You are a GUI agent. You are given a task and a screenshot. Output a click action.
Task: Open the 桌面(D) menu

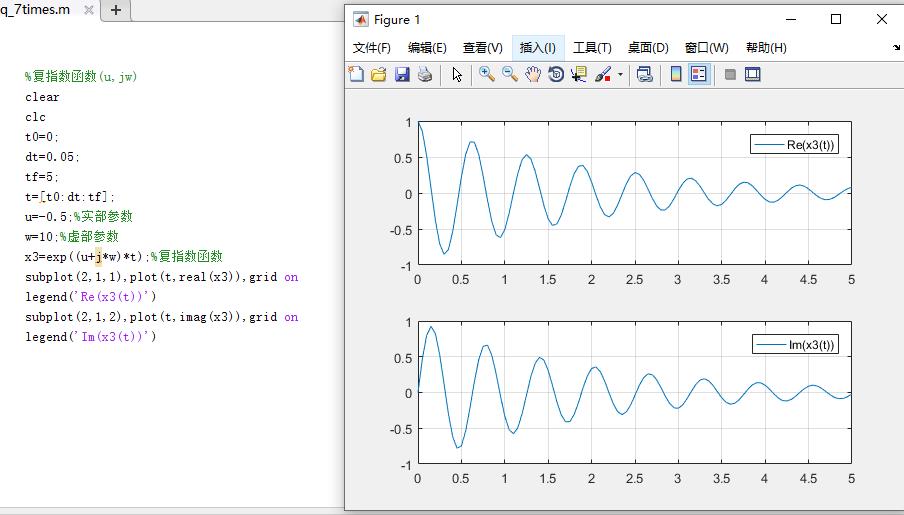point(648,48)
